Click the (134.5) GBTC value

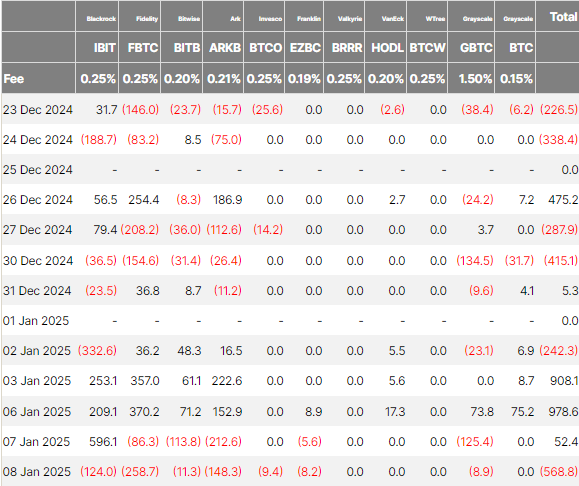pyautogui.click(x=475, y=260)
